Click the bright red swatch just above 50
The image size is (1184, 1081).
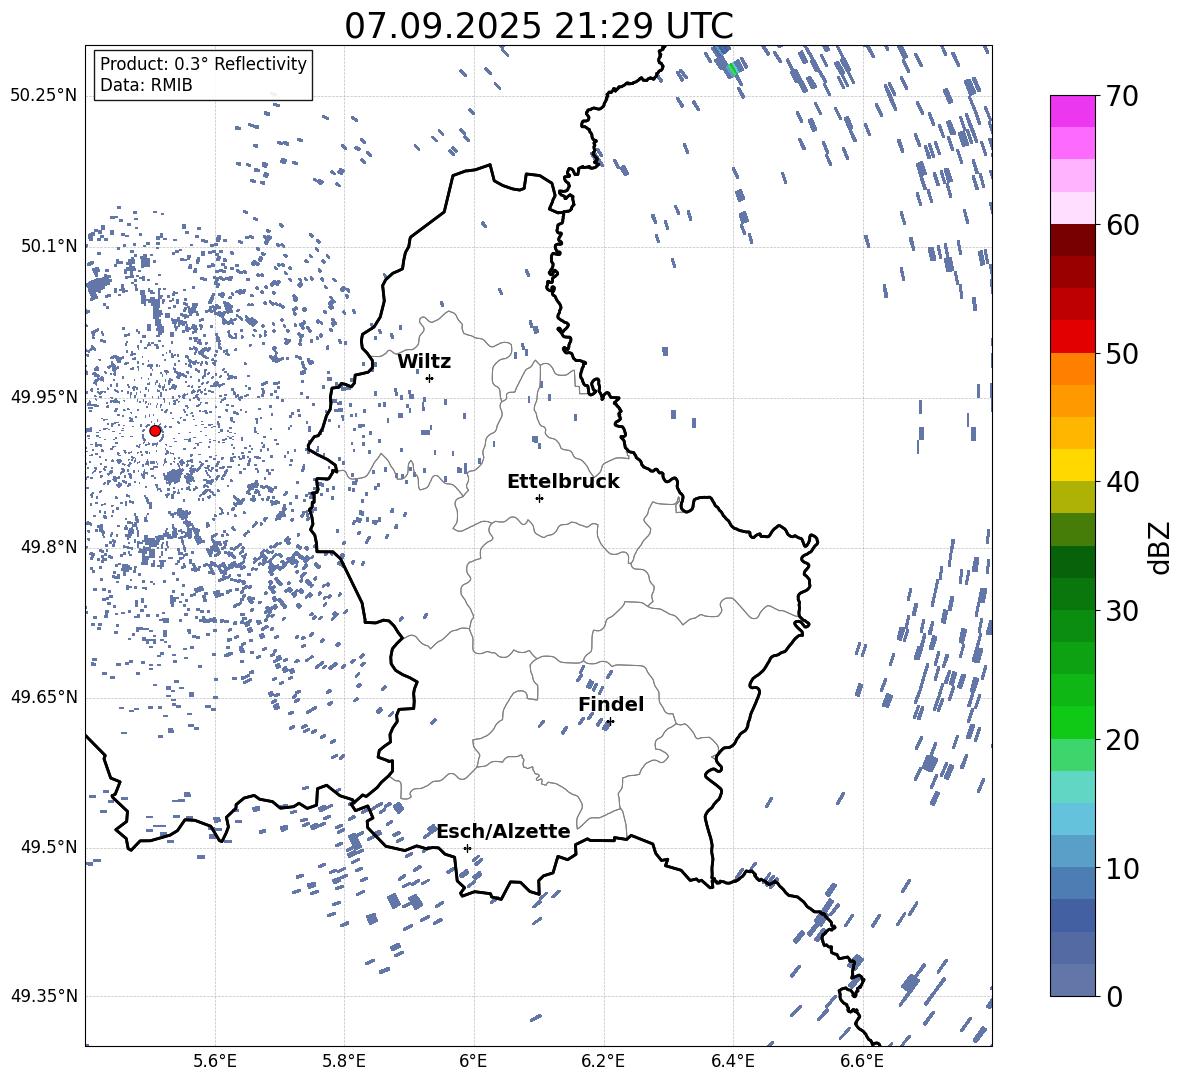(1072, 337)
